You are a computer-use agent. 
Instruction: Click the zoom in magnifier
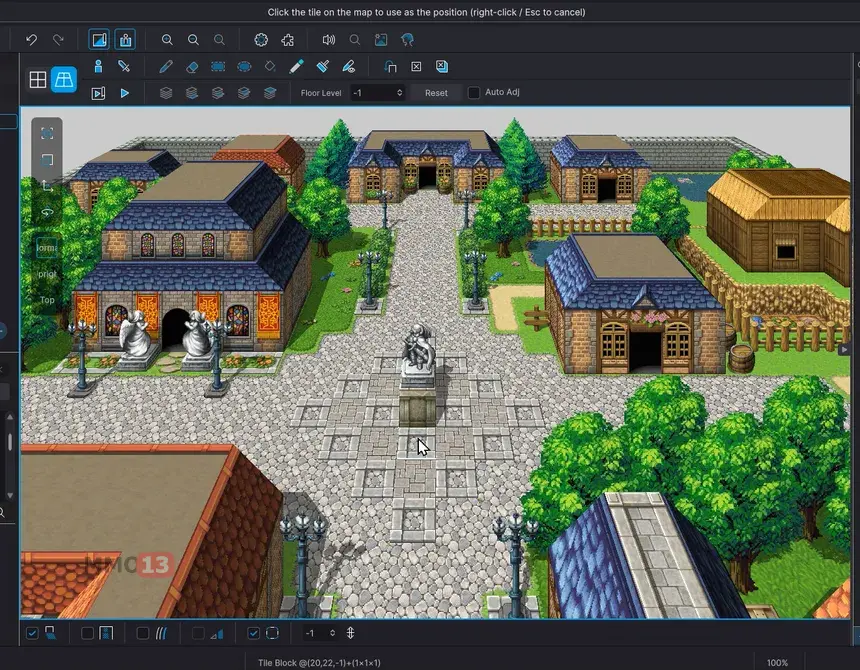[x=167, y=39]
